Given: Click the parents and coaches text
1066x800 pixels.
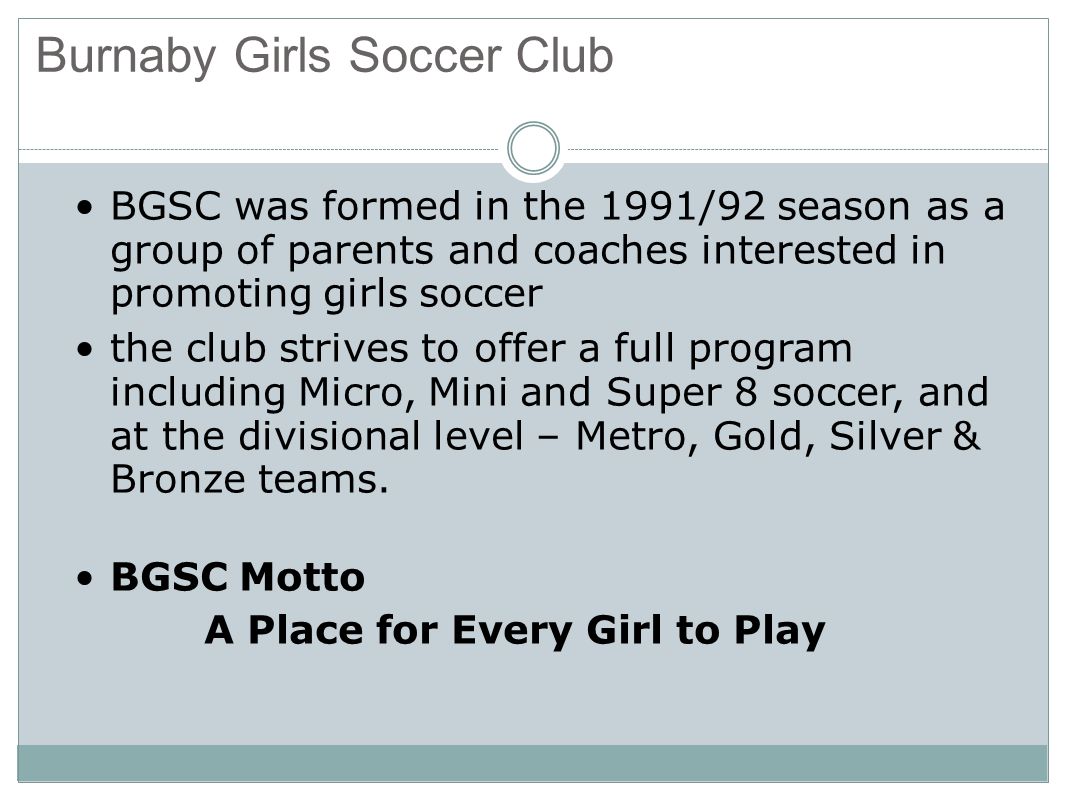Looking at the screenshot, I should [x=488, y=251].
